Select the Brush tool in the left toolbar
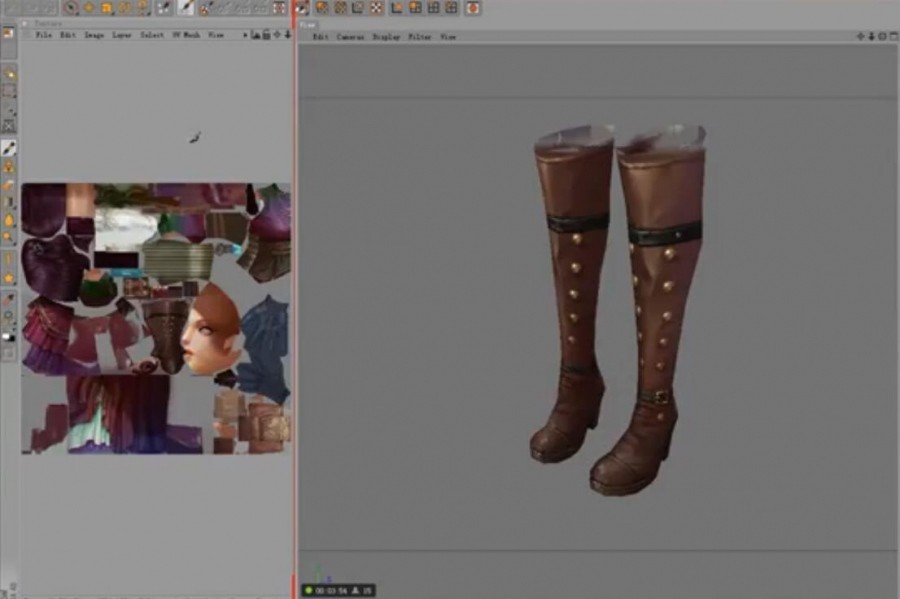Viewport: 900px width, 599px height. pos(9,148)
